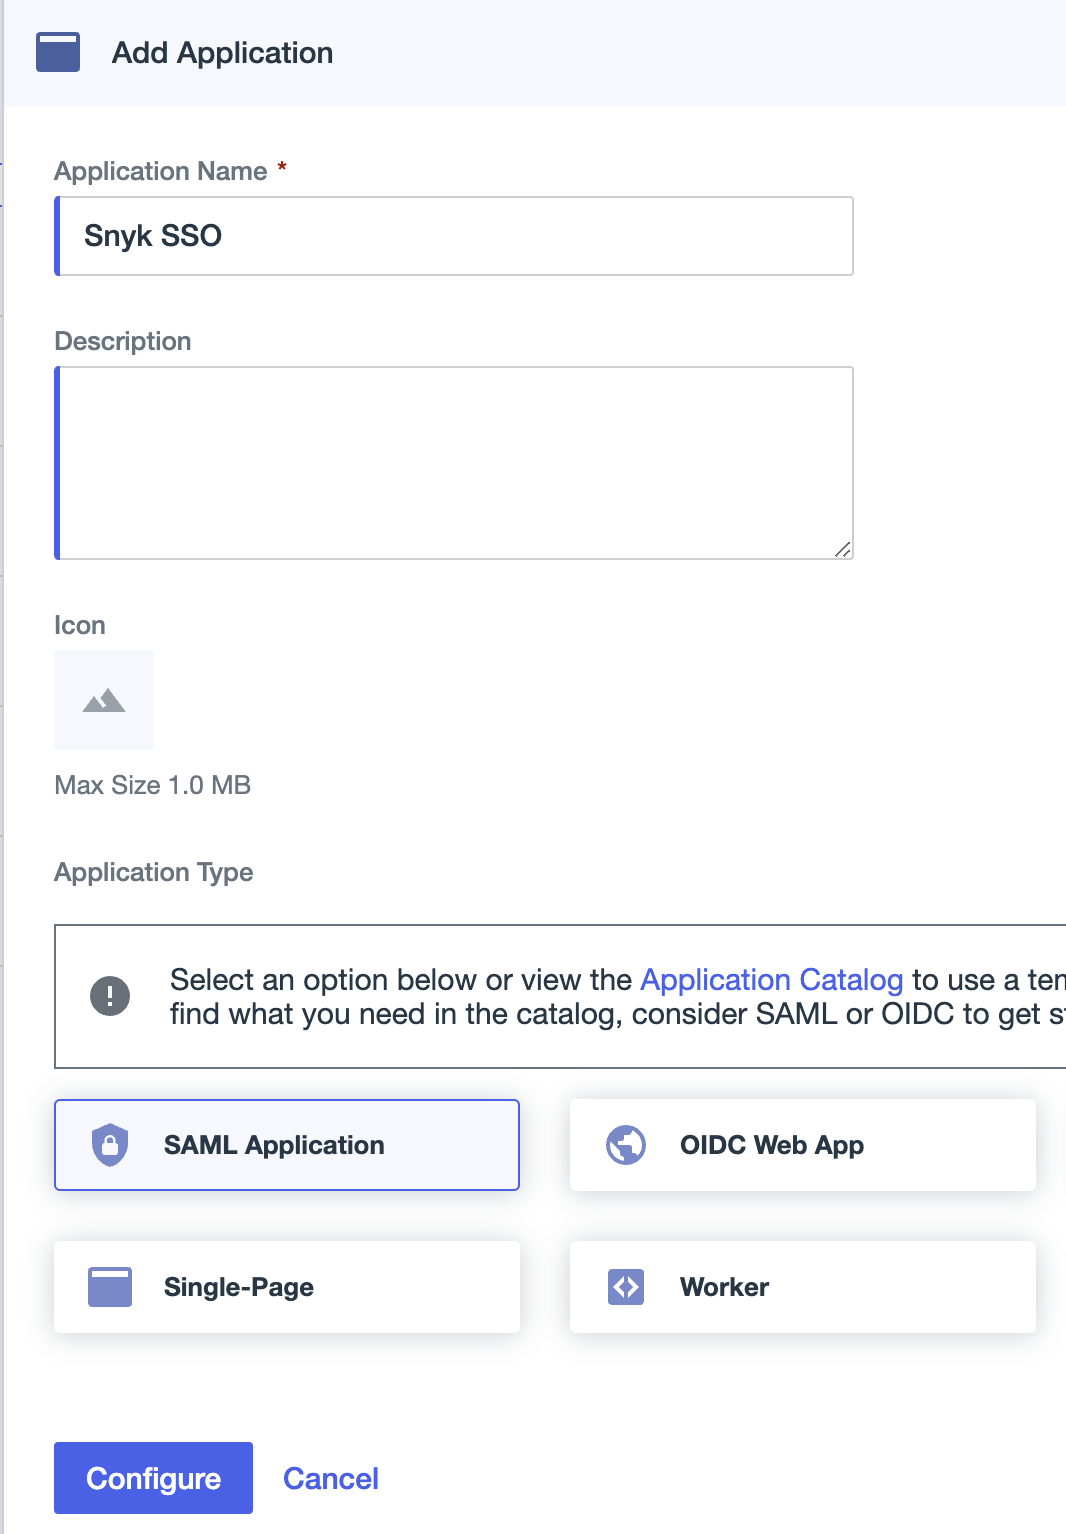Click the Max Size 1.0 MB hint text

152,785
